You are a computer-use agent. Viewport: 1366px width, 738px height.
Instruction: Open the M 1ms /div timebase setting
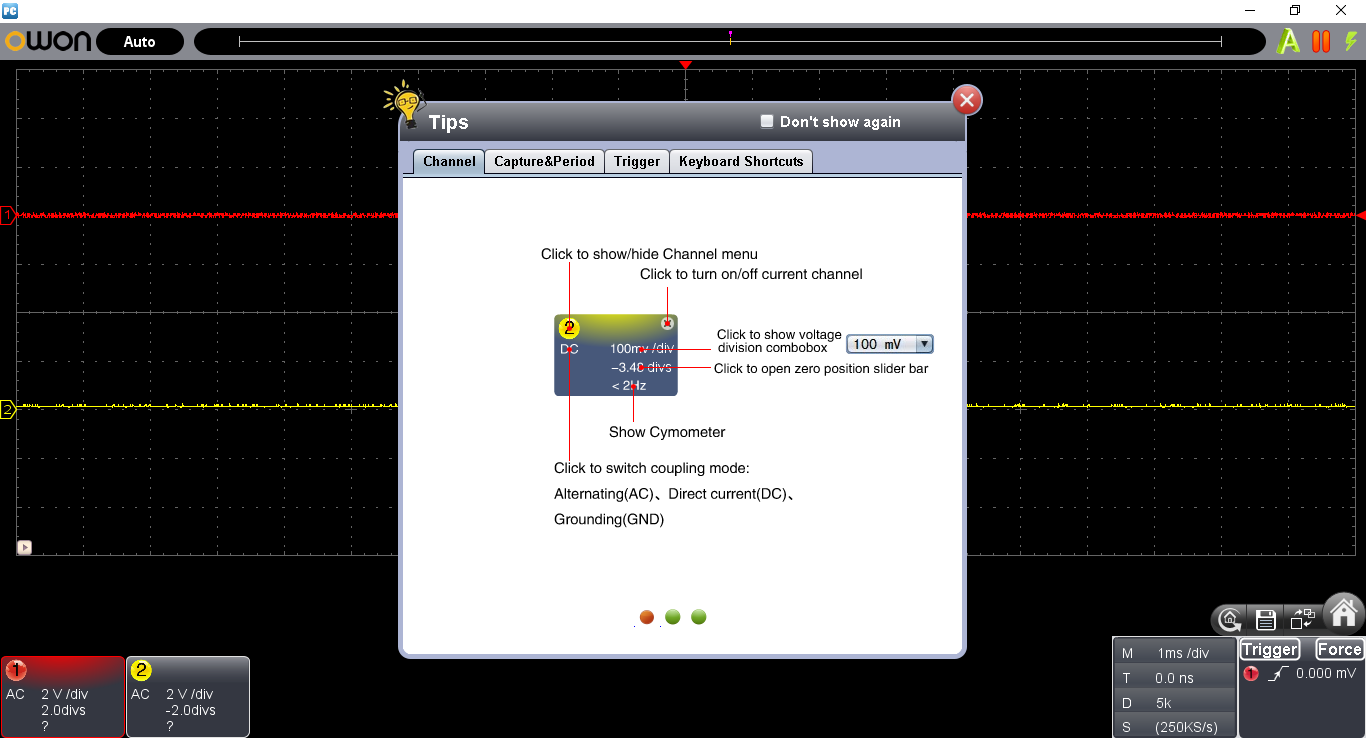(1174, 653)
